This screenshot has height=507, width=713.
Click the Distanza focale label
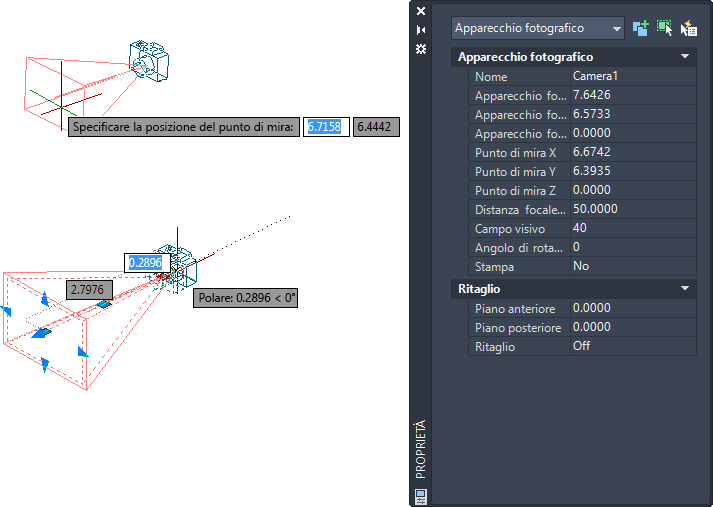pos(520,210)
